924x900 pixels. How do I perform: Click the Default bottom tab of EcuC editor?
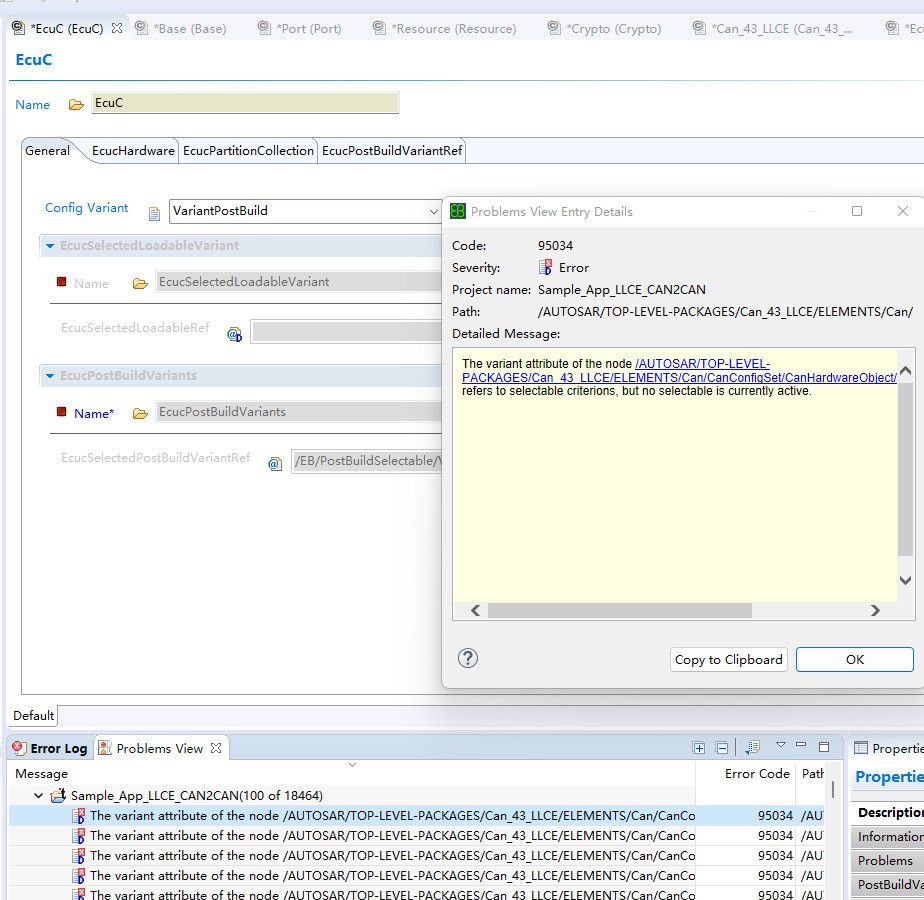[34, 715]
